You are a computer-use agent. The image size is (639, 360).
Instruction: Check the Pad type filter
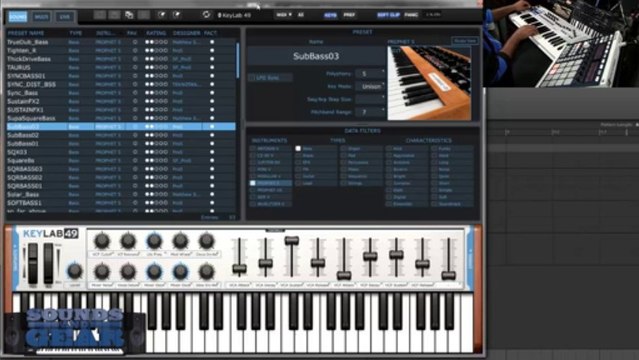[344, 155]
